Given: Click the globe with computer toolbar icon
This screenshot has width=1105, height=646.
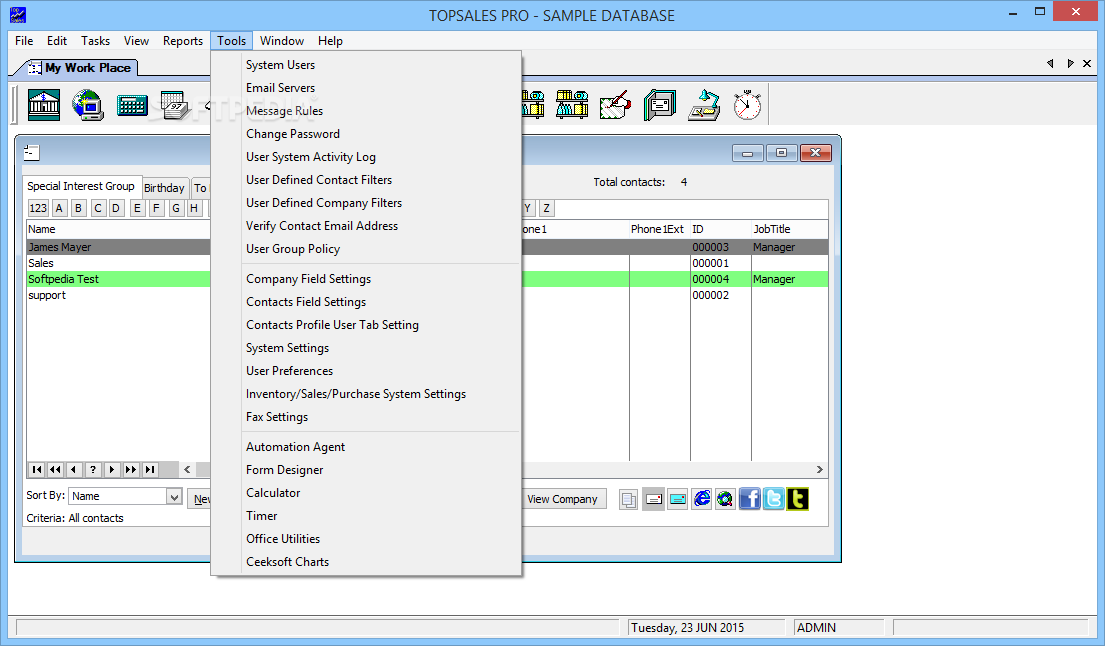Looking at the screenshot, I should click(87, 105).
